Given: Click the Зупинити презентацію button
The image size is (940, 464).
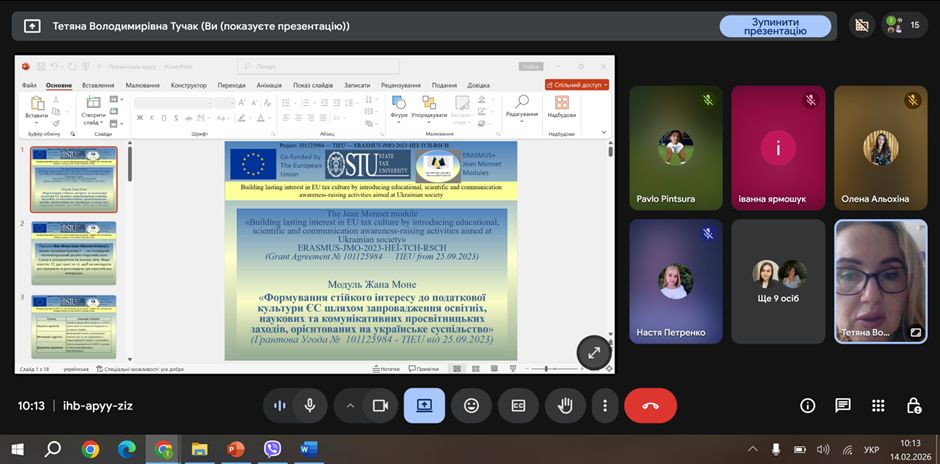Looking at the screenshot, I should point(775,26).
